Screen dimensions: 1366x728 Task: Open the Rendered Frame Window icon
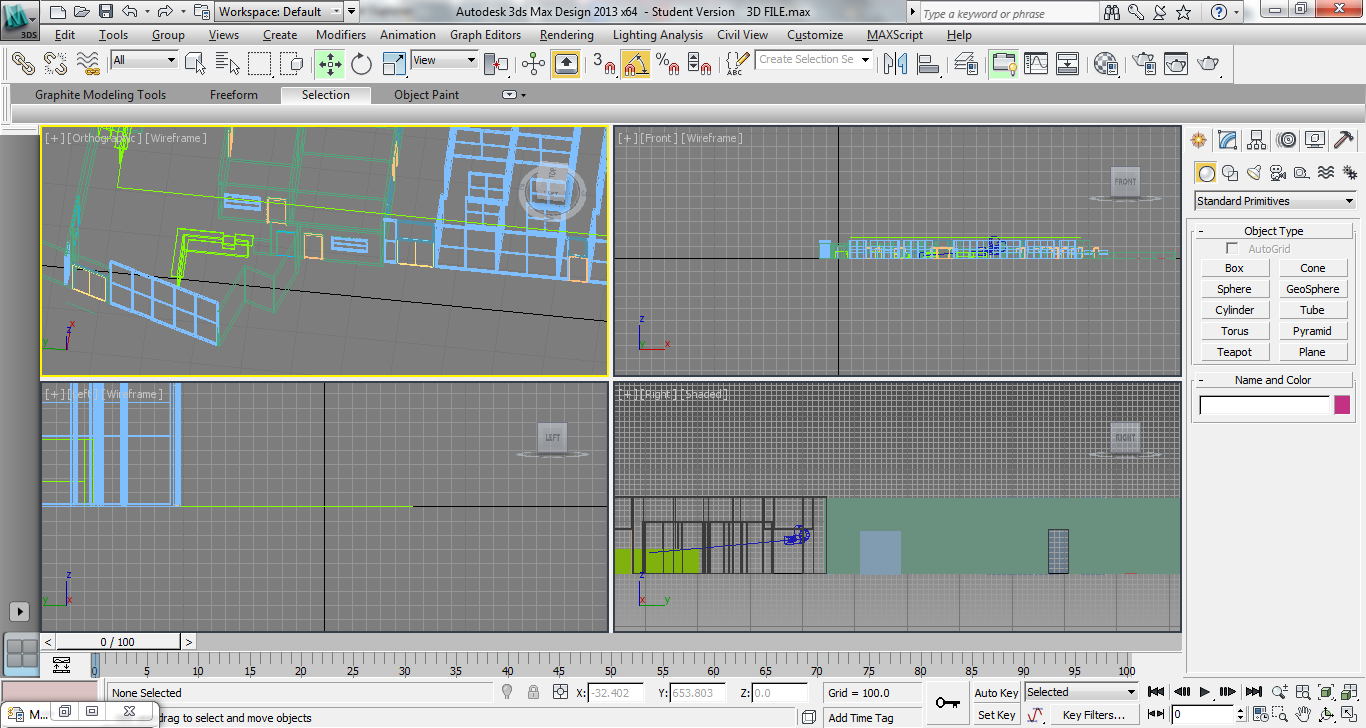1175,64
